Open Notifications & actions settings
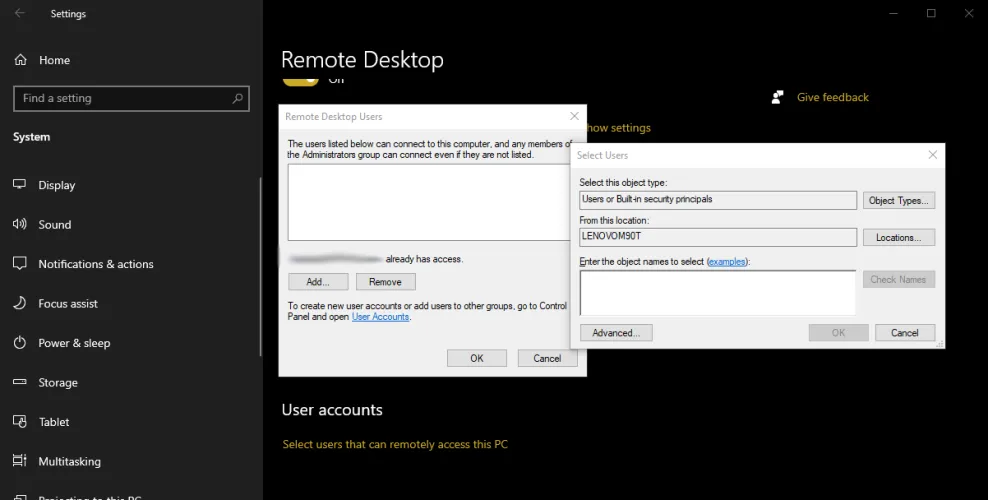The width and height of the screenshot is (988, 500). point(95,264)
